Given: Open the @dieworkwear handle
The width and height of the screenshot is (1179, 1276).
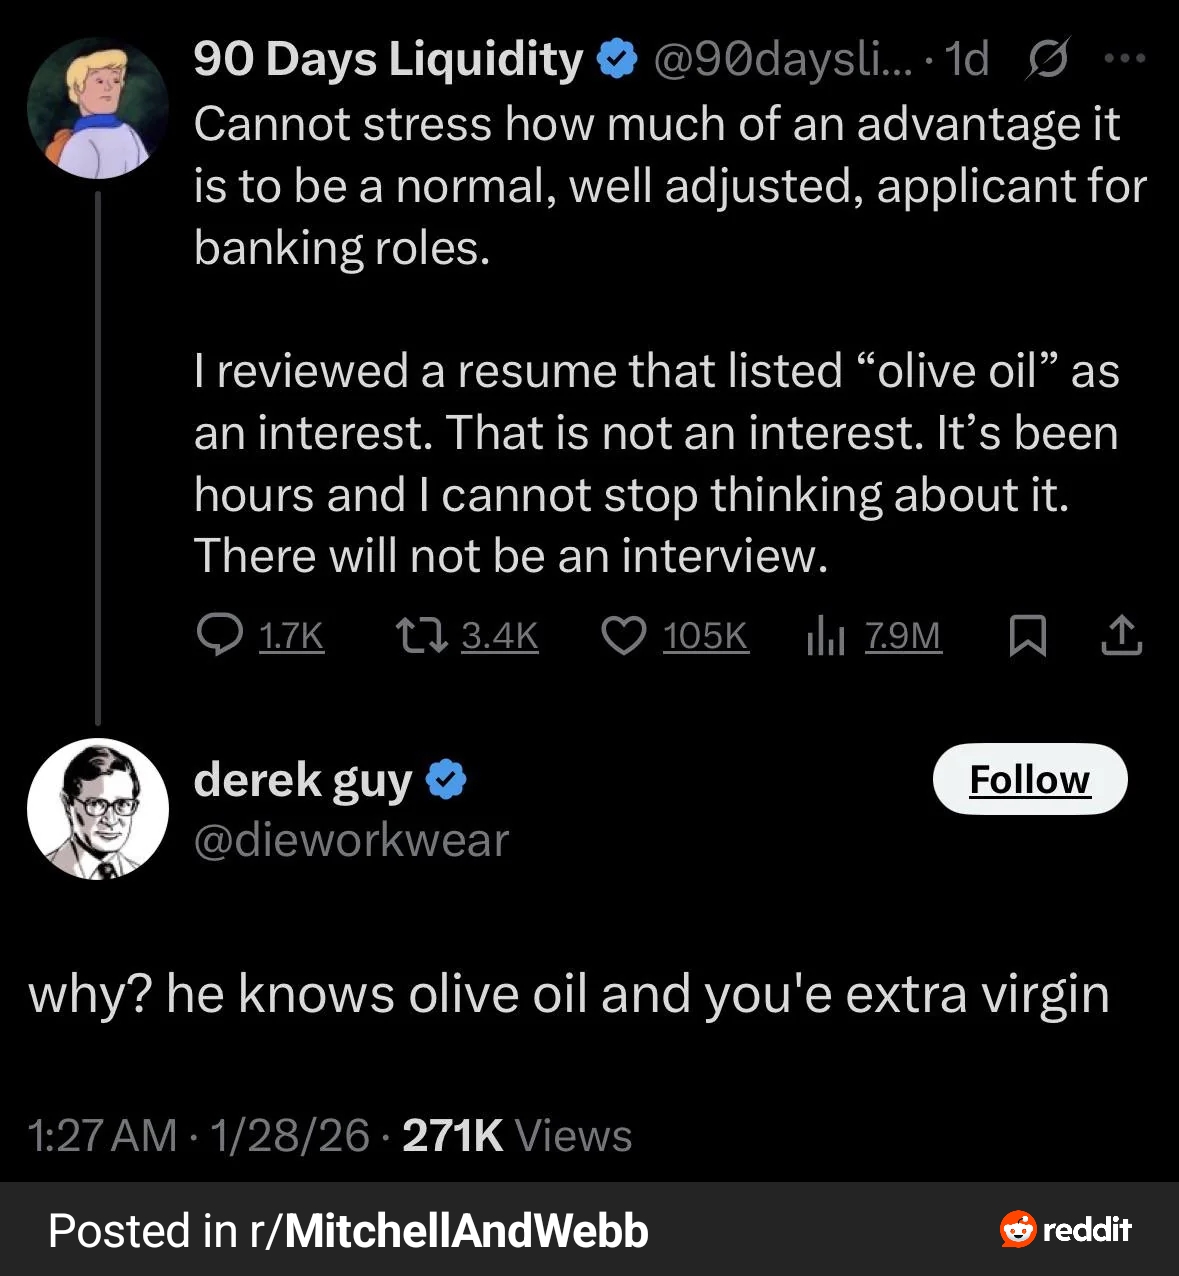Looking at the screenshot, I should pos(351,840).
